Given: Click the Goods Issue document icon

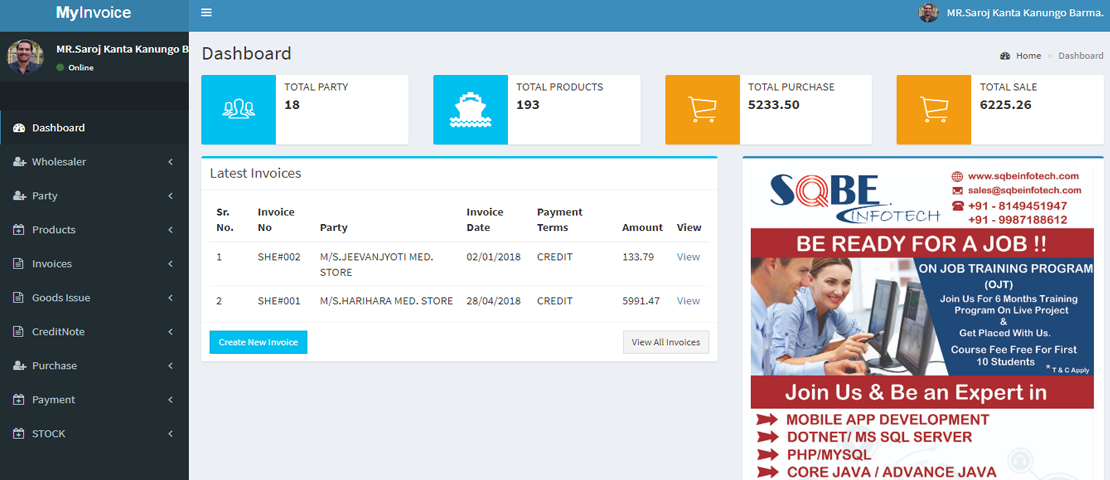Looking at the screenshot, I should pyautogui.click(x=19, y=298).
